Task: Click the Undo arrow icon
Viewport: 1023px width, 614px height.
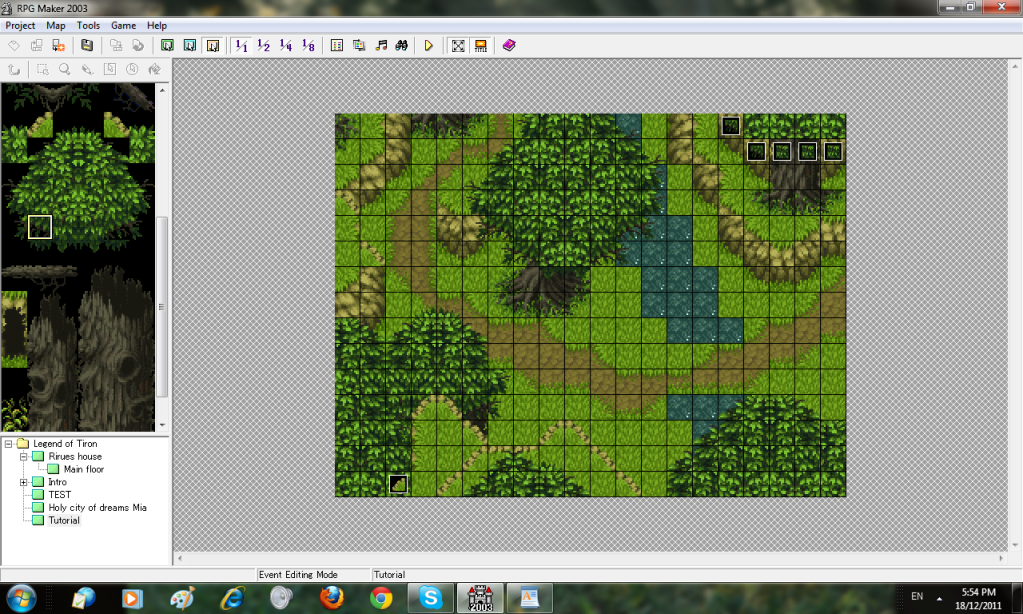Action: pos(14,69)
